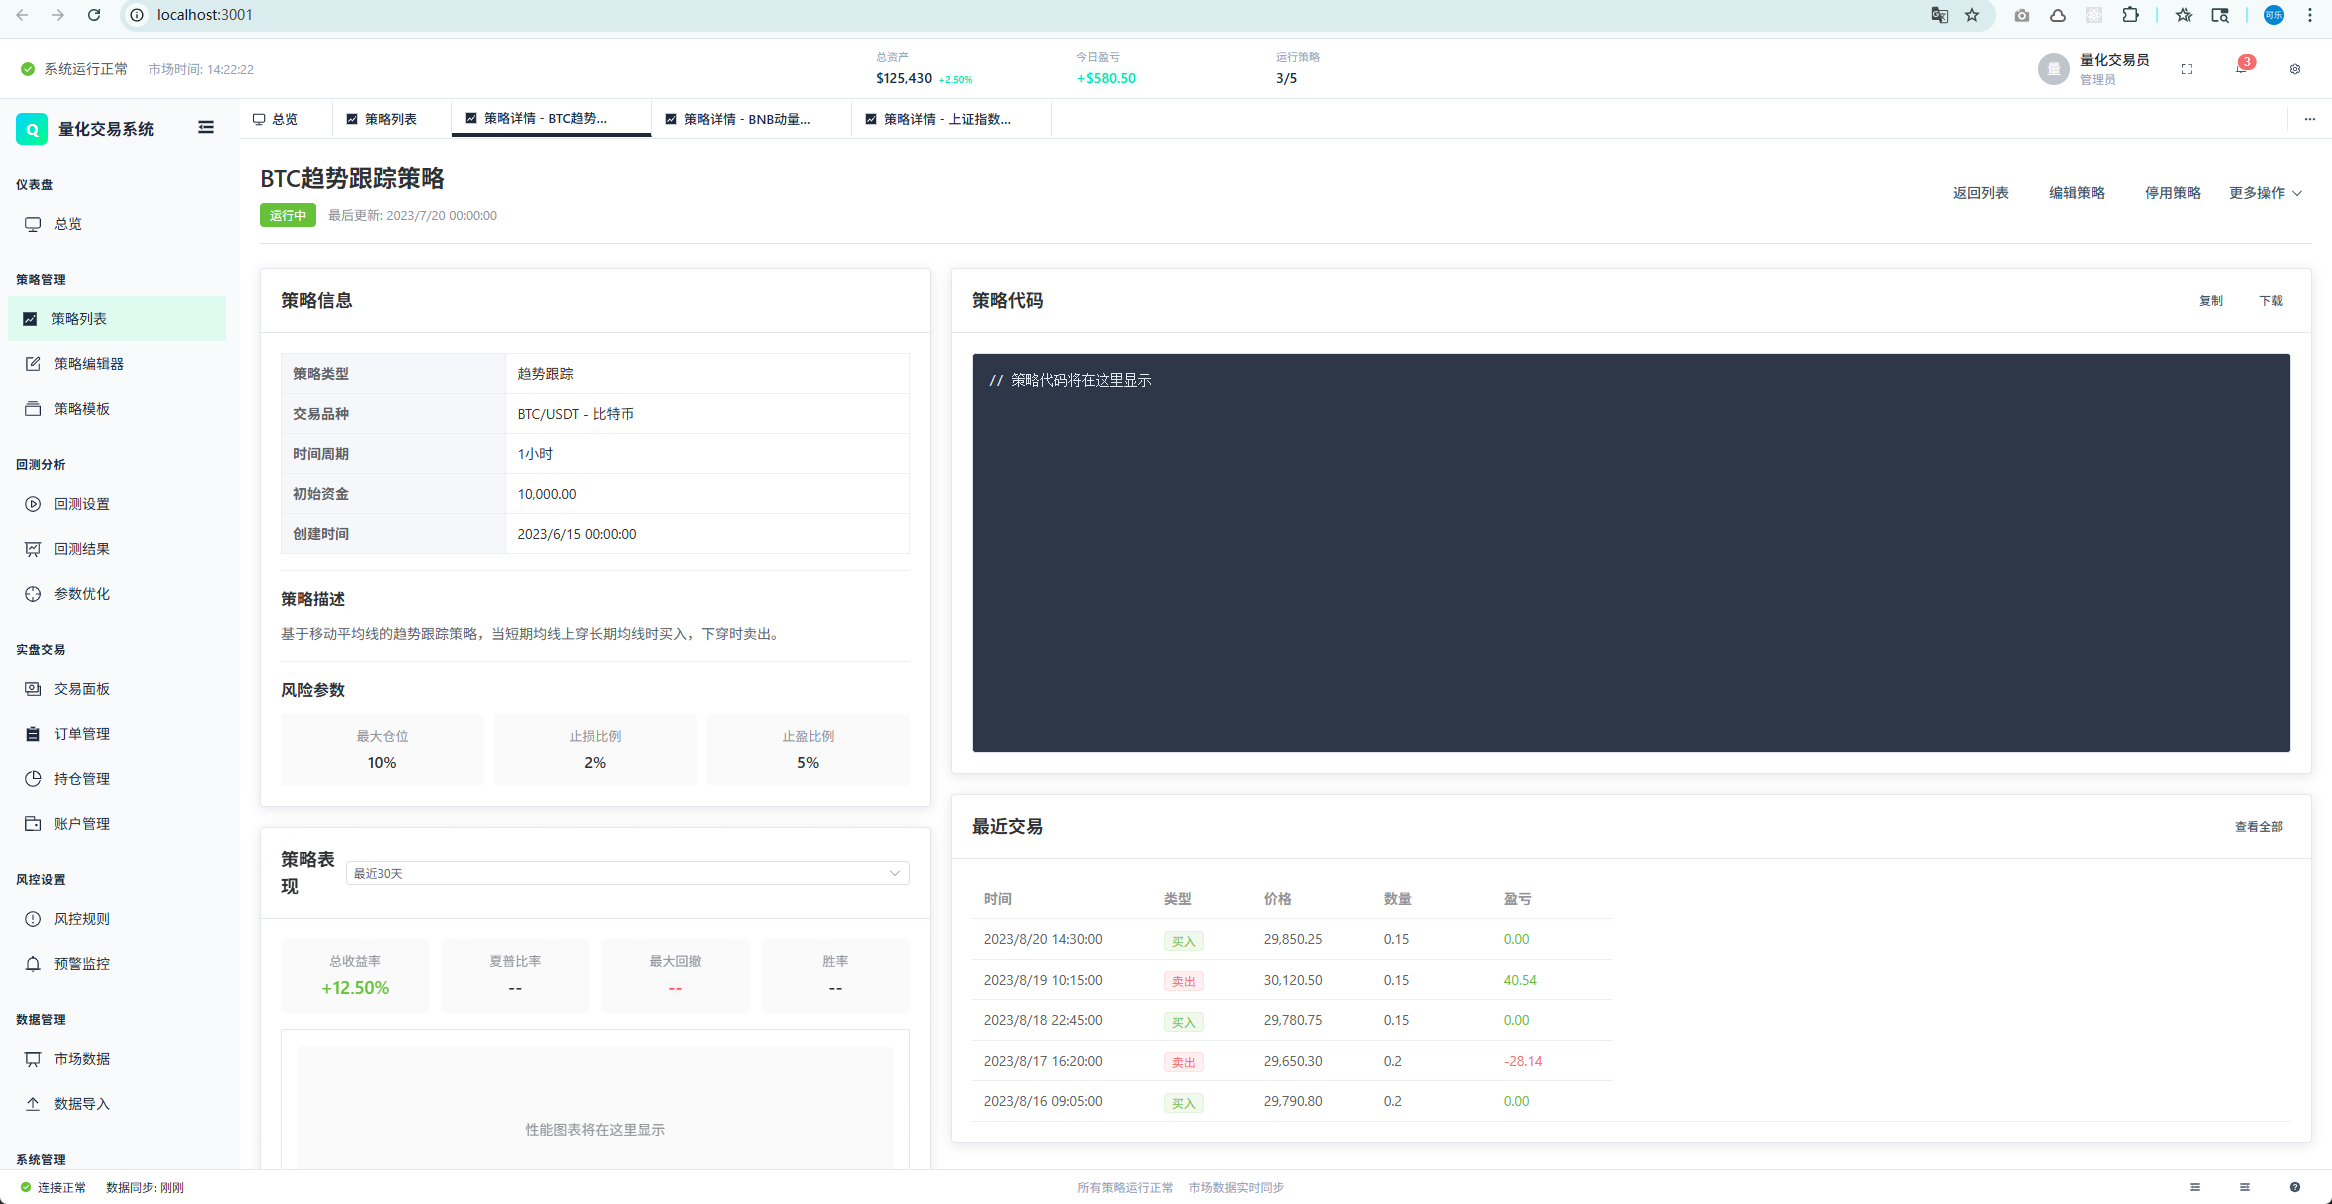
Task: Open 账户管理 in the sidebar
Action: [117, 824]
